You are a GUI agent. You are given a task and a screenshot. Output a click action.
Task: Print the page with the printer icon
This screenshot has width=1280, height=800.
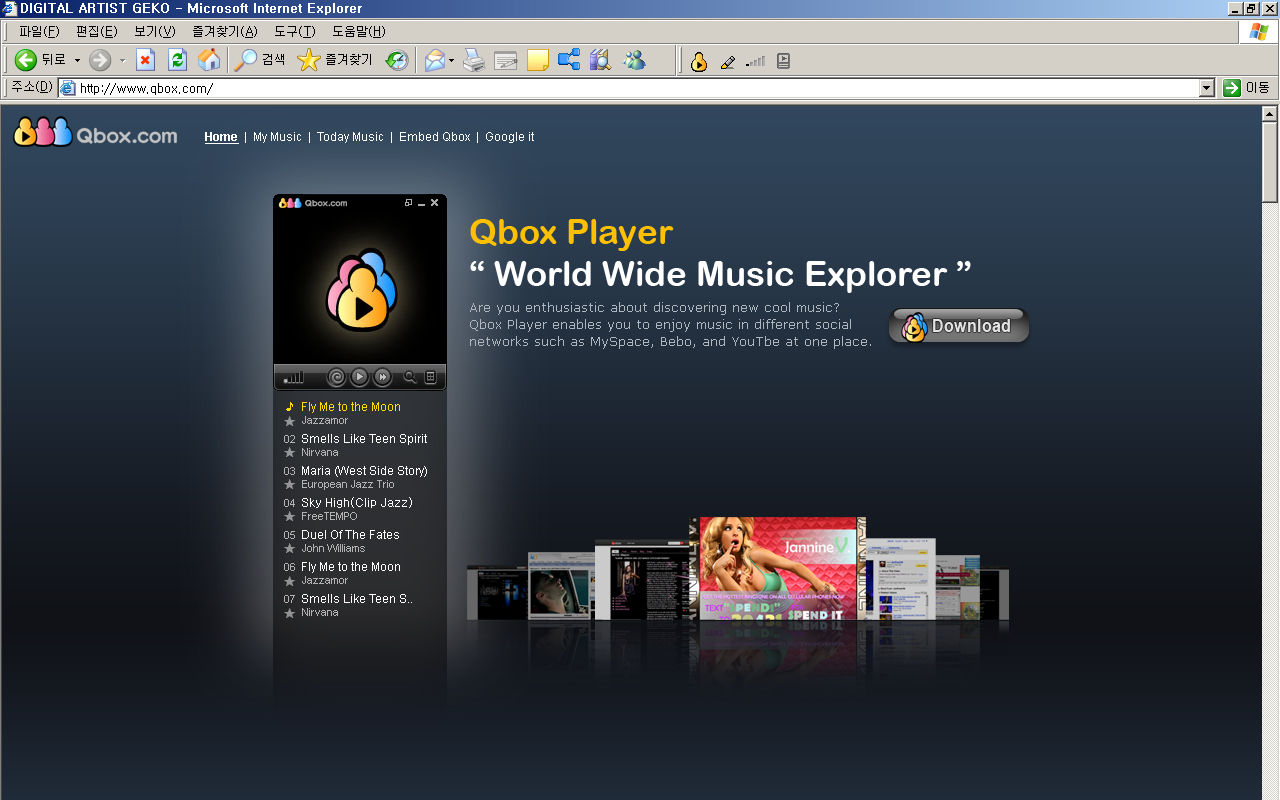point(474,60)
